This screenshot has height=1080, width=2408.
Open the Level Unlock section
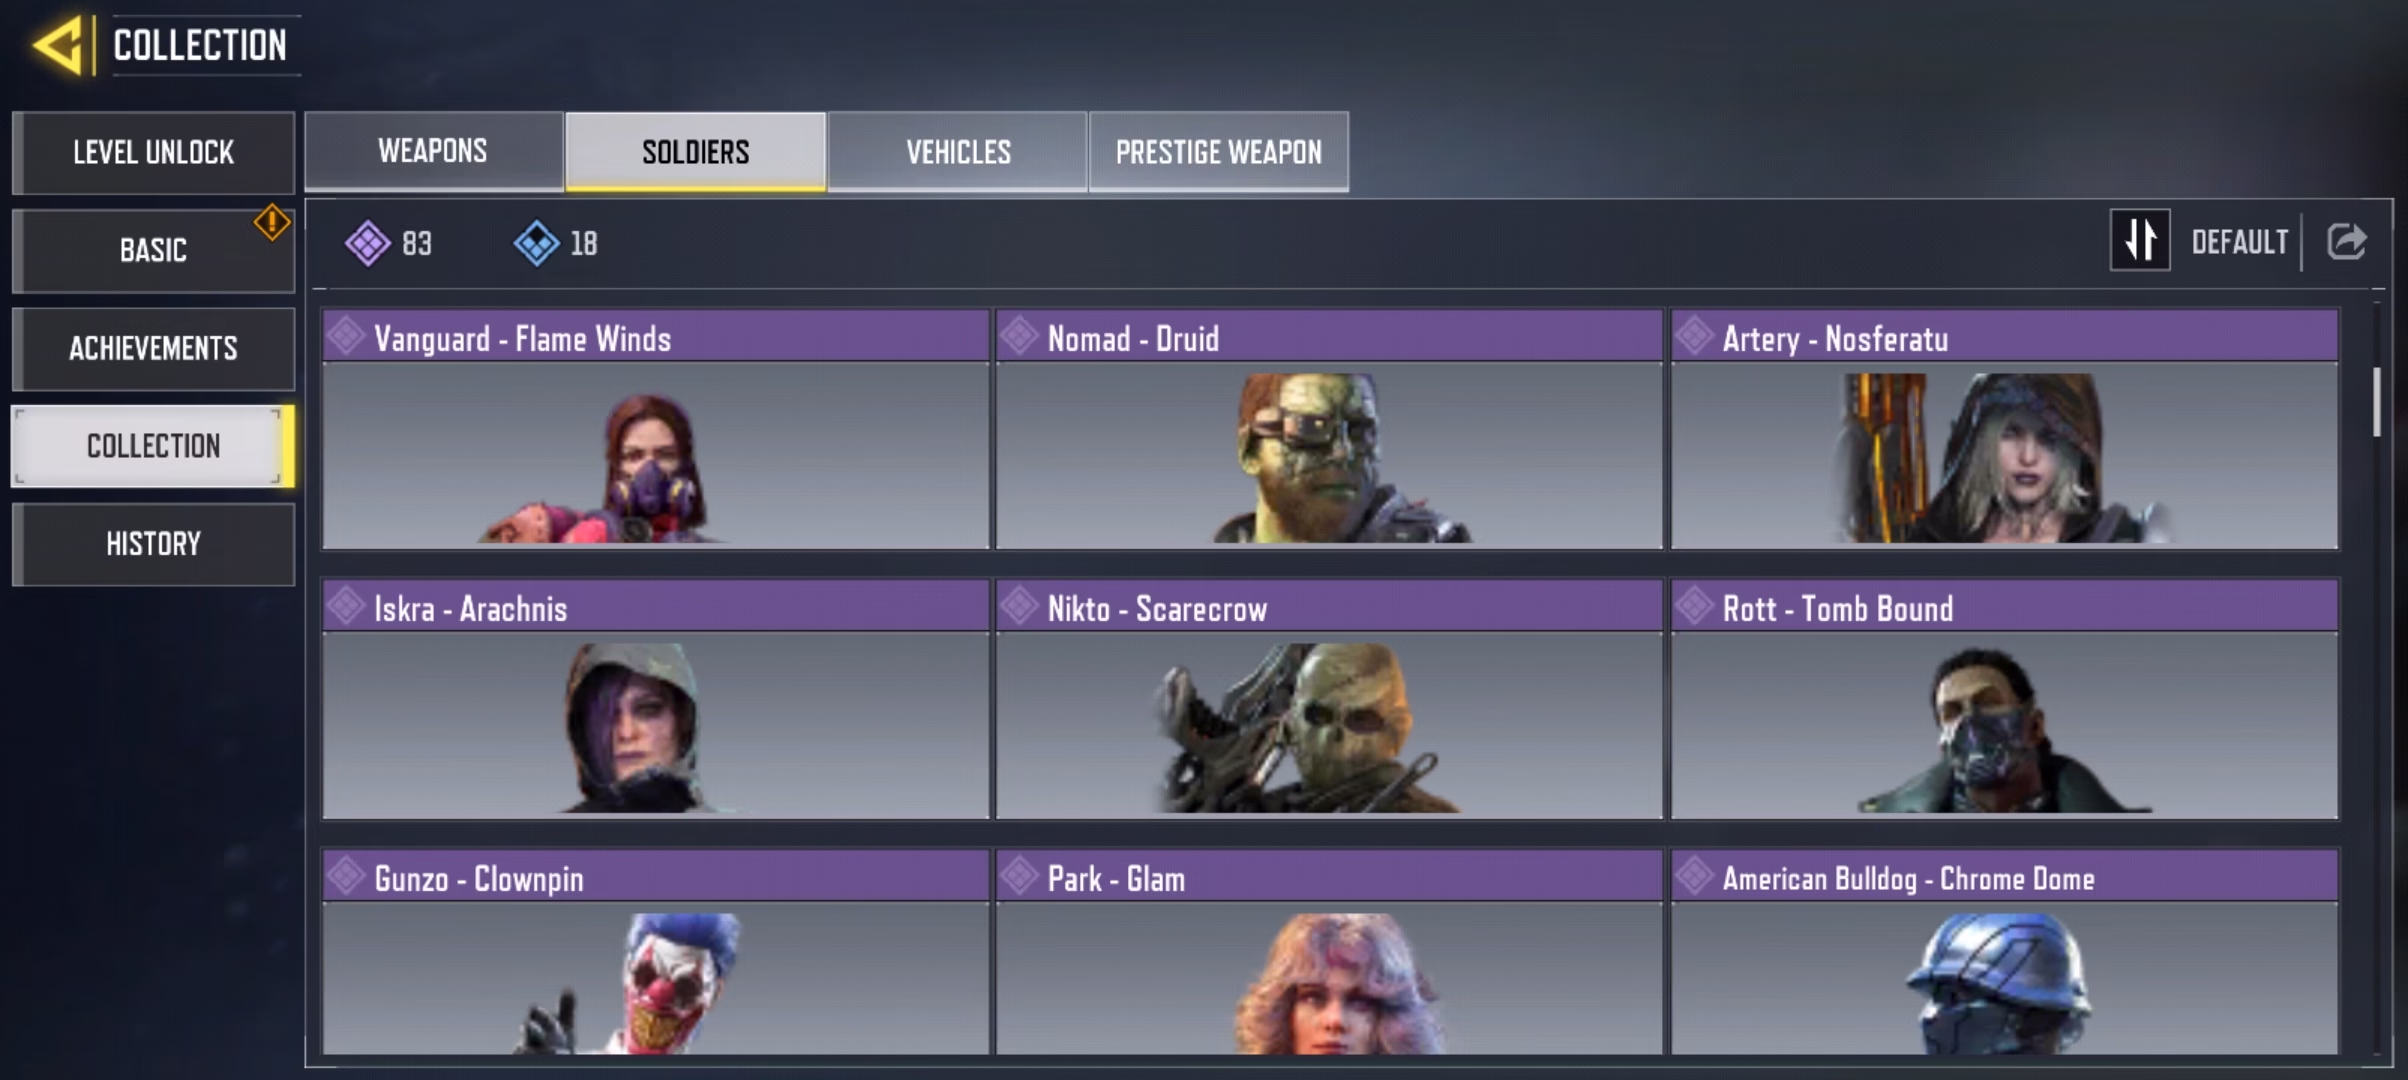pyautogui.click(x=153, y=152)
